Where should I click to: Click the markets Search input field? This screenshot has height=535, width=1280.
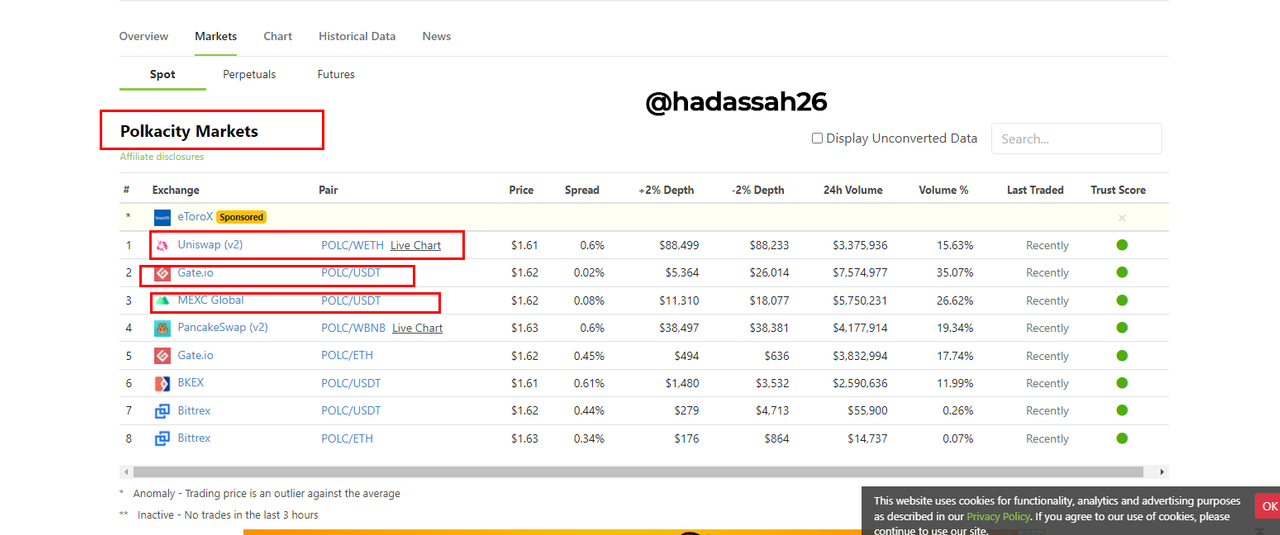pyautogui.click(x=1076, y=139)
